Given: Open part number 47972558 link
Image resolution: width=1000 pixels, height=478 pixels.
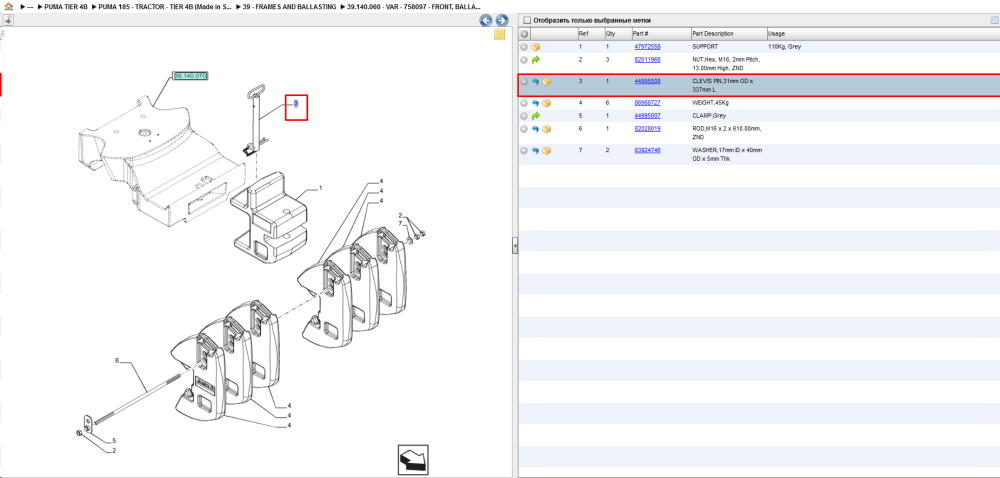Looking at the screenshot, I should [x=647, y=47].
